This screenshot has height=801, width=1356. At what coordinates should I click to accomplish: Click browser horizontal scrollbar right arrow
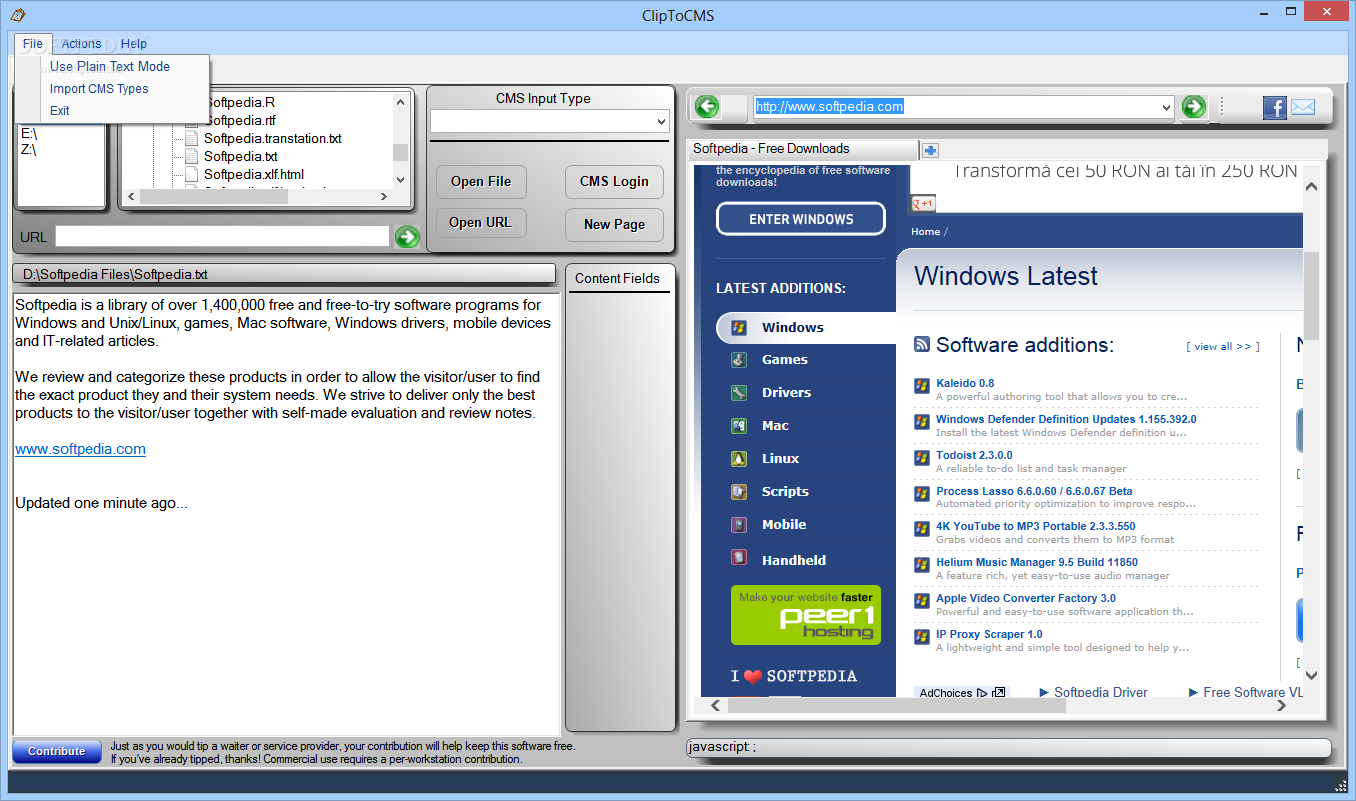pyautogui.click(x=1283, y=705)
